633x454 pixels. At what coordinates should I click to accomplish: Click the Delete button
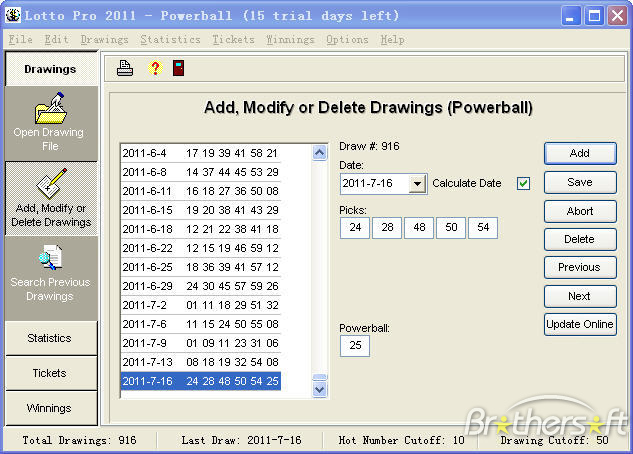(x=580, y=239)
